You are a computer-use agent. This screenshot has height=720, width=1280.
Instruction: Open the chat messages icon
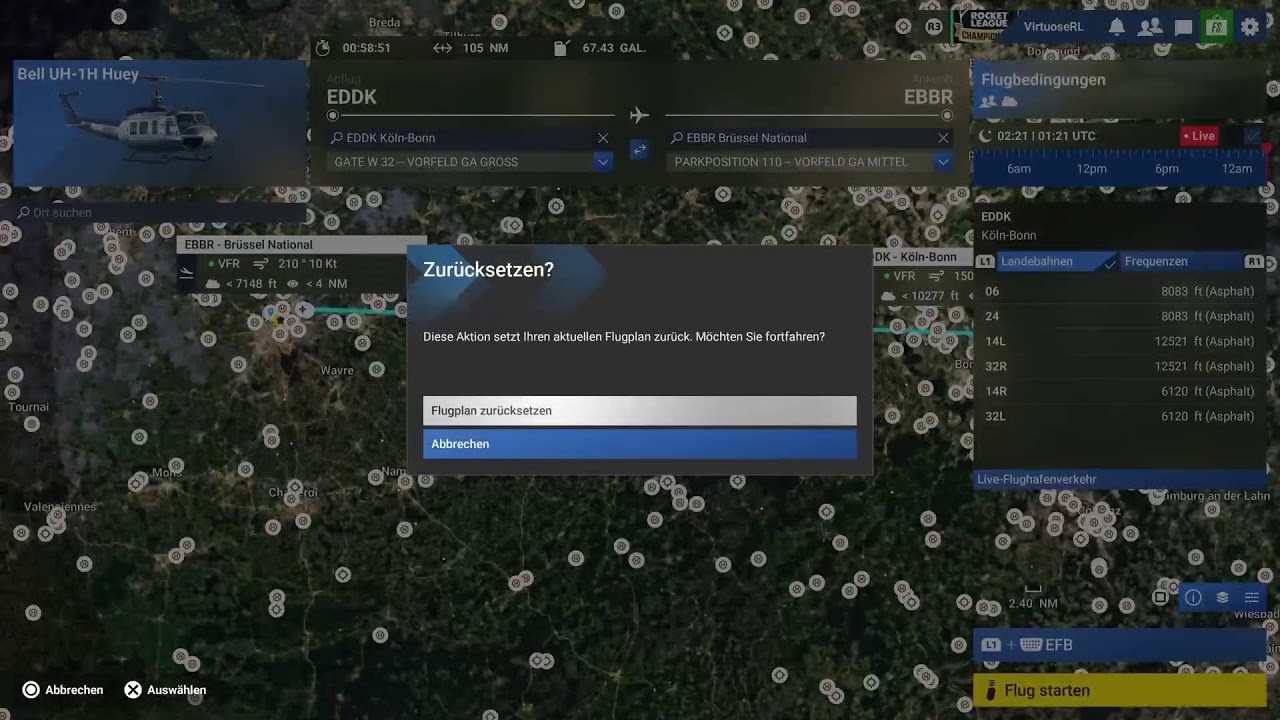1184,27
